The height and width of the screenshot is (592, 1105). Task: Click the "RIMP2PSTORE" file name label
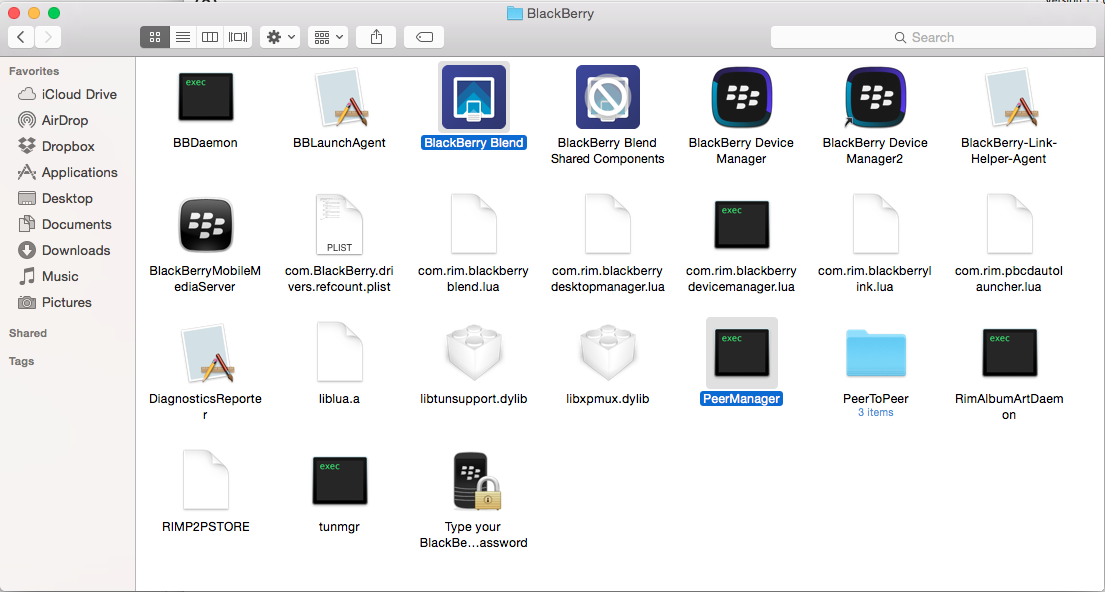[x=205, y=526]
